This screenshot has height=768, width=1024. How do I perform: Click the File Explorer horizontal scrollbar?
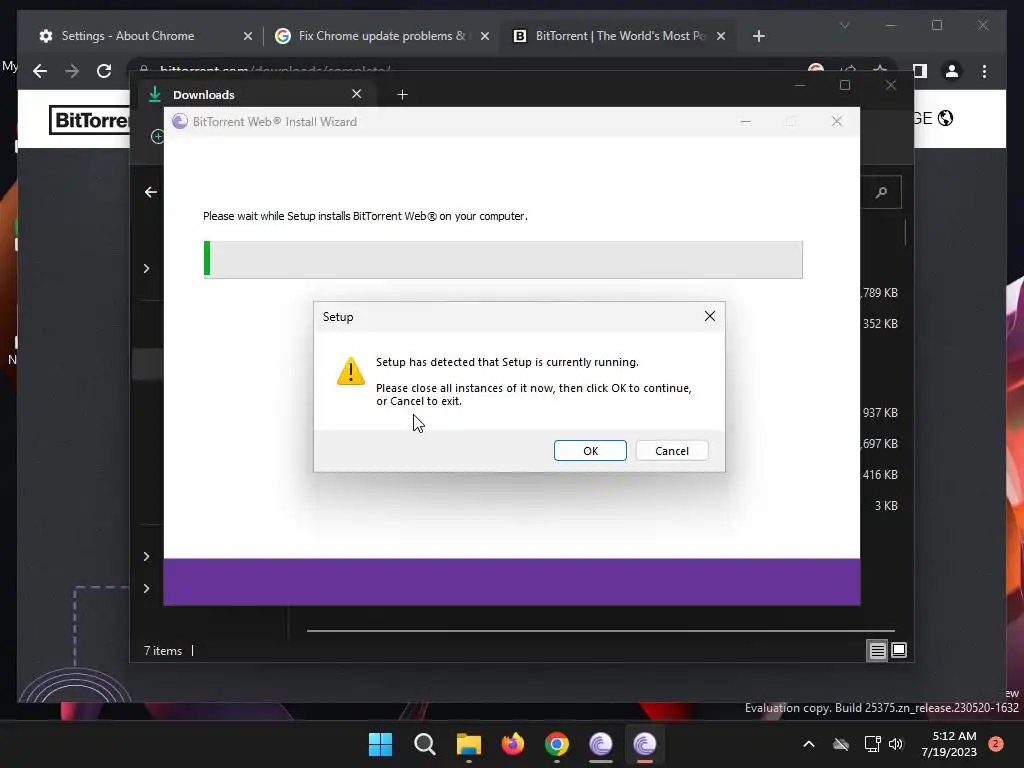(x=601, y=631)
